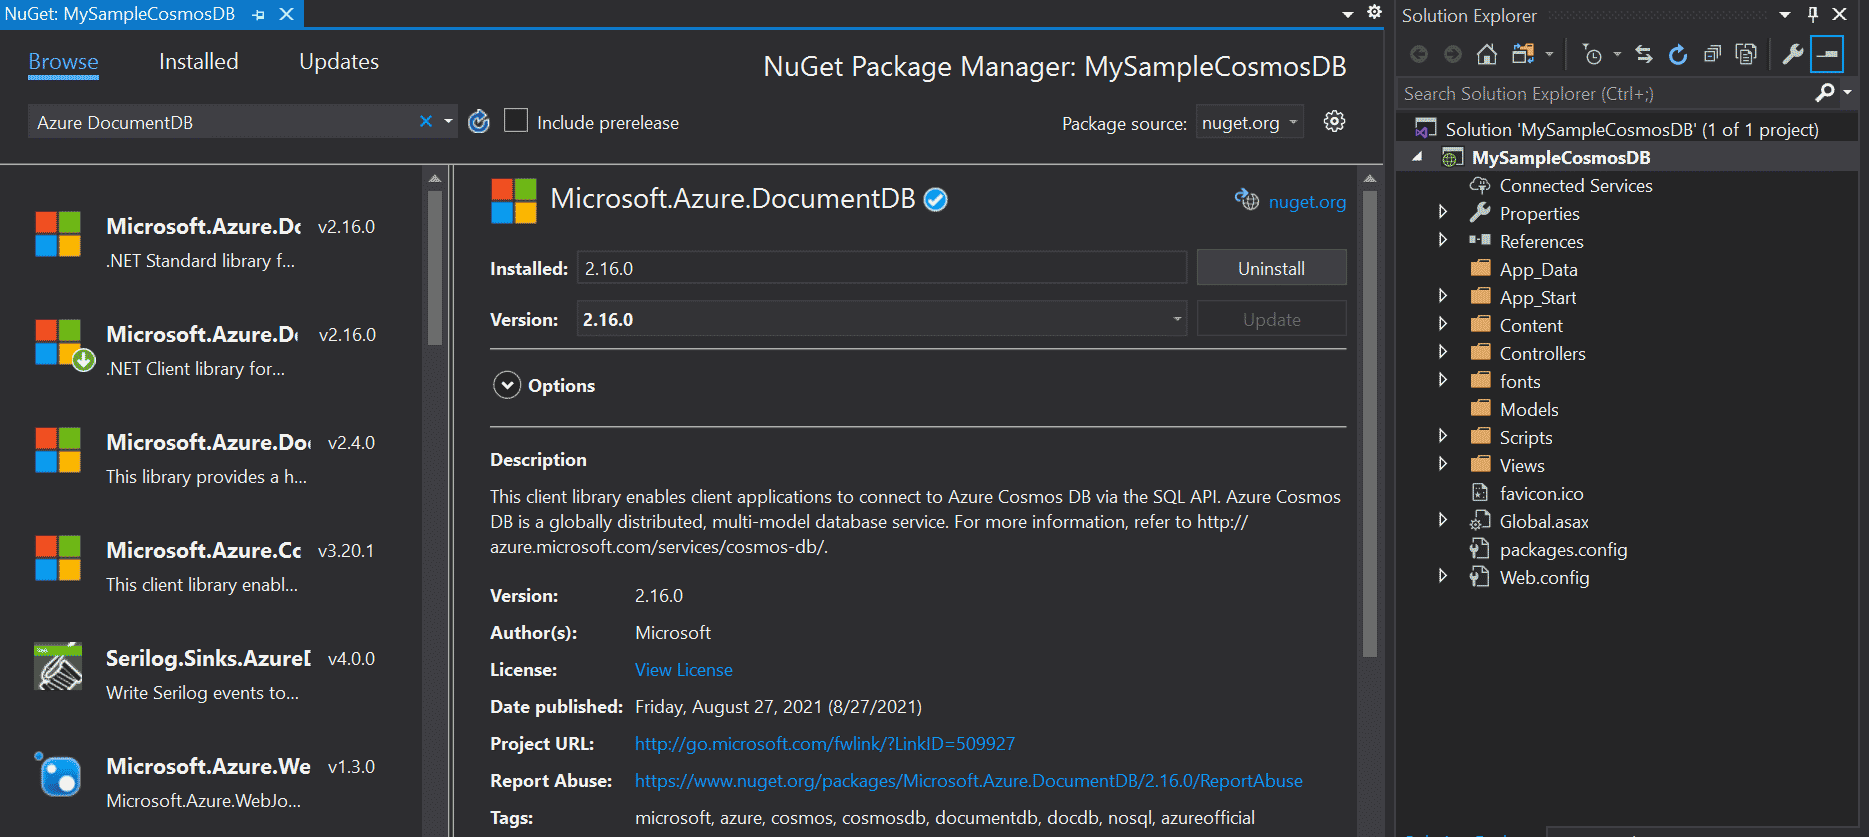The image size is (1869, 837).
Task: Click Switch Views icon in Solution Explorer
Action: (1524, 54)
